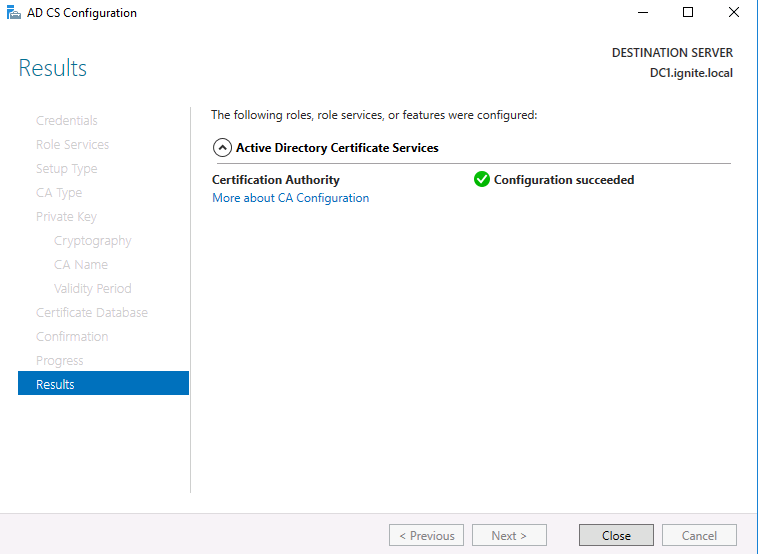Collapse the Active Directory Certificate Services section
This screenshot has width=758, height=554.
tap(222, 147)
